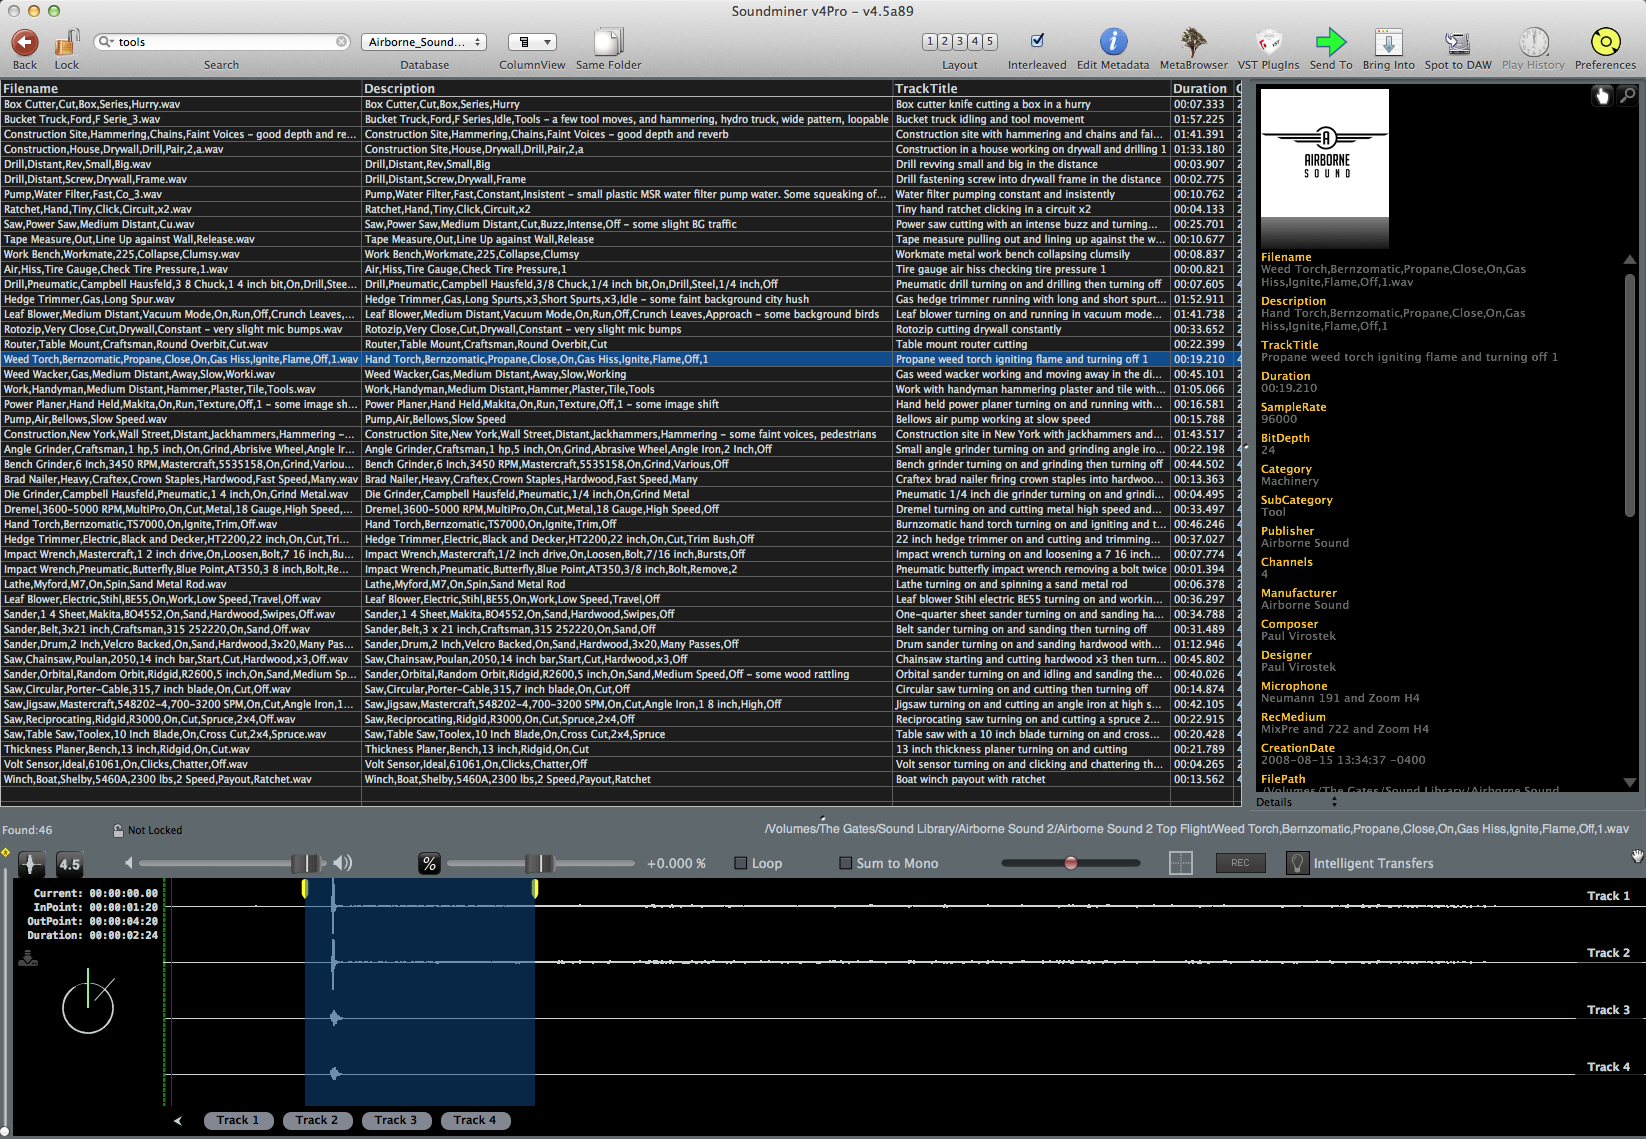Open VST Plugins panel
The image size is (1646, 1139).
(x=1268, y=42)
